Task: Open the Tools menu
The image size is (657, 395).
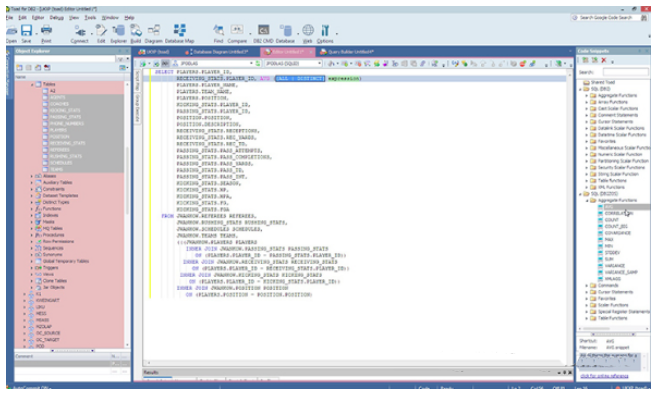Action: pos(90,18)
